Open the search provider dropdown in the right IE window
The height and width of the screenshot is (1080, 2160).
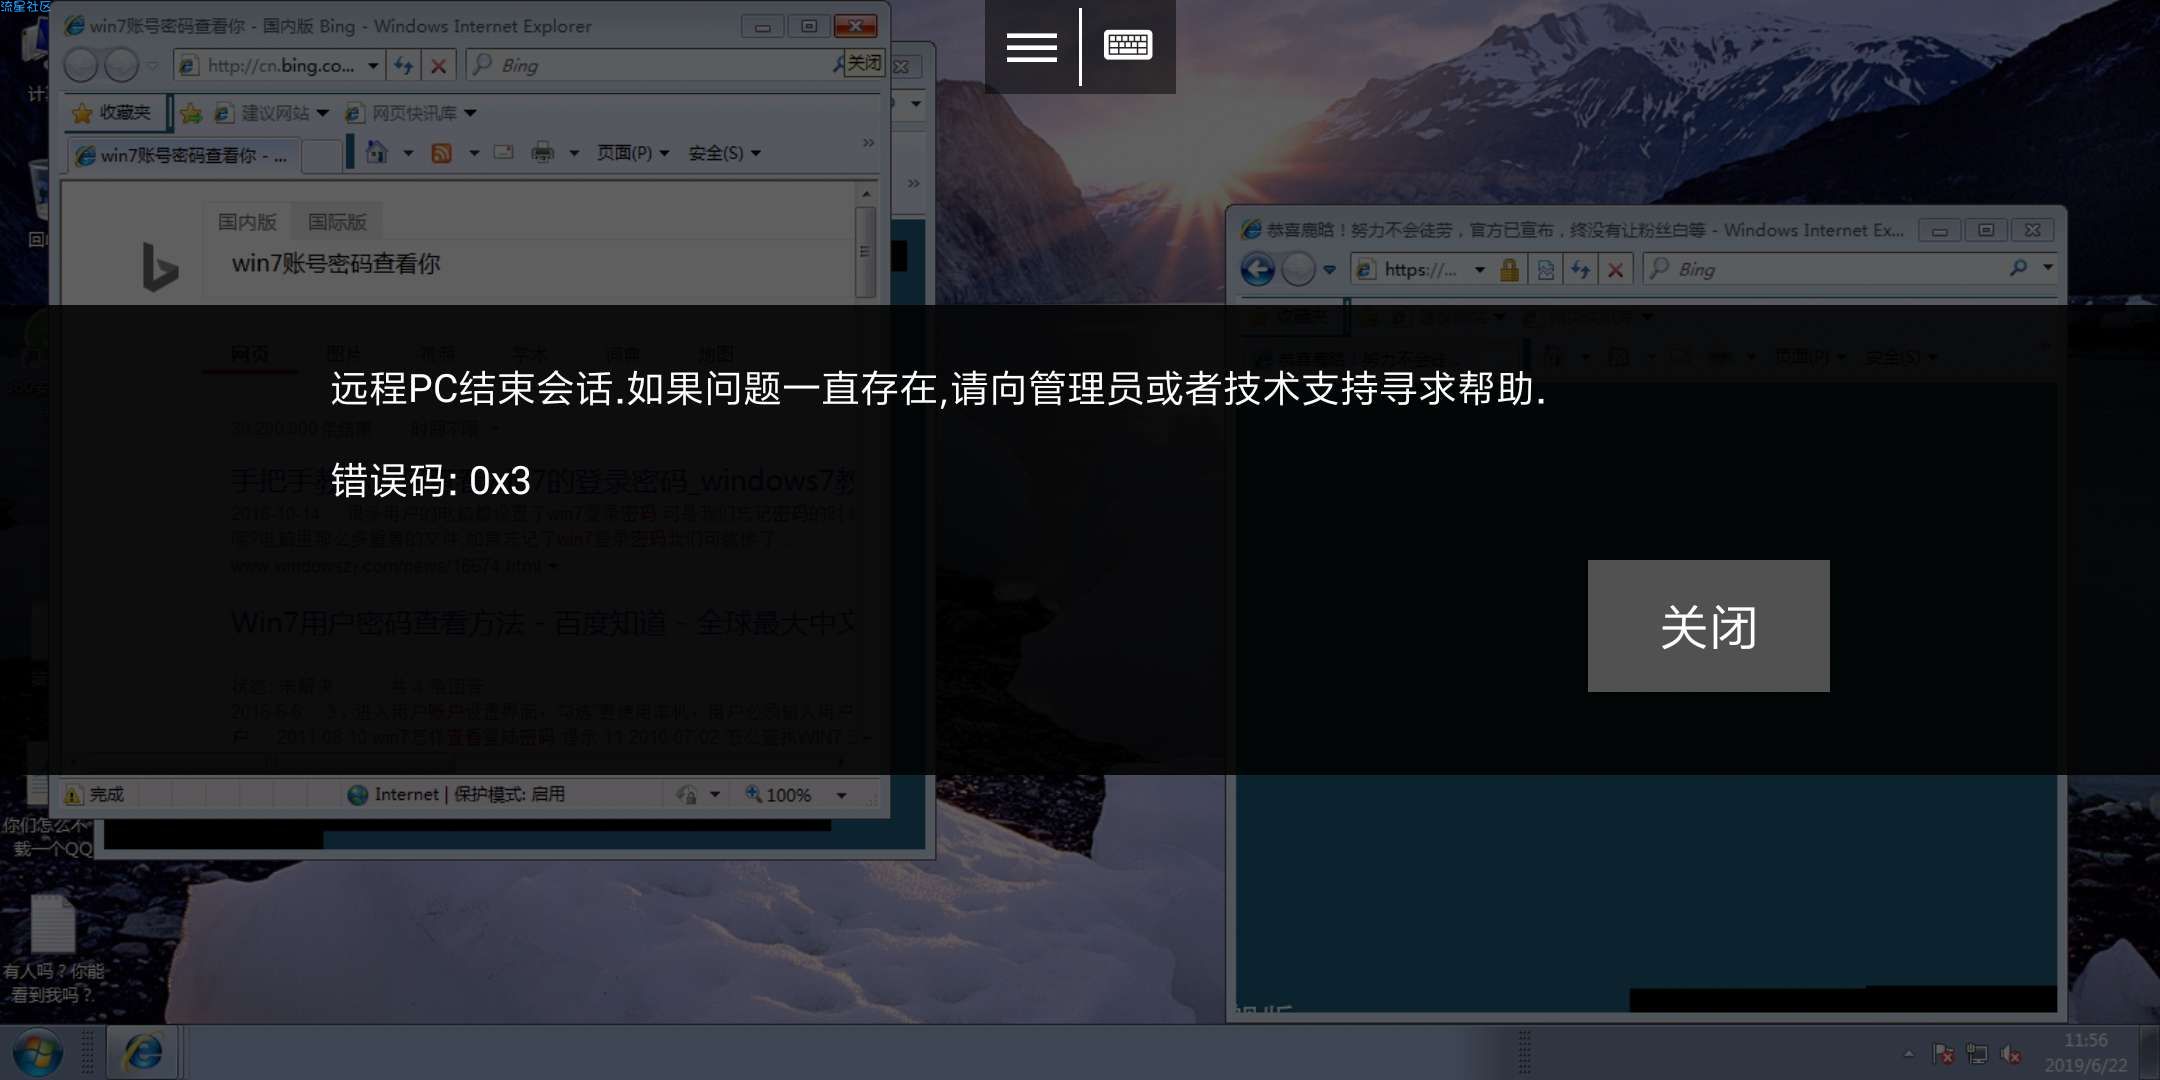[x=2048, y=268]
